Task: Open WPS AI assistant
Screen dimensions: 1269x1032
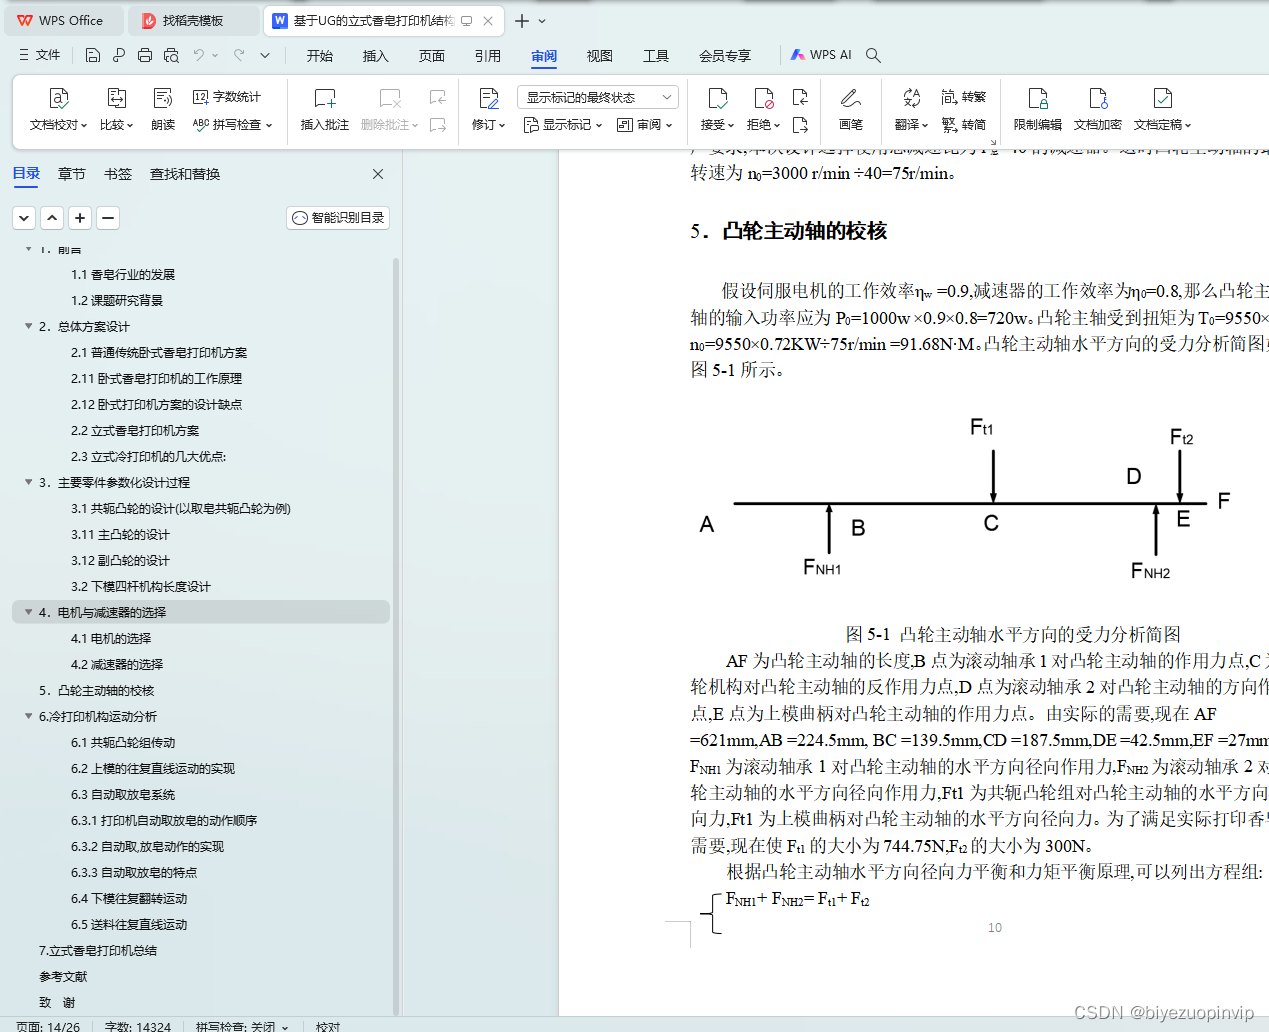Action: tap(821, 55)
